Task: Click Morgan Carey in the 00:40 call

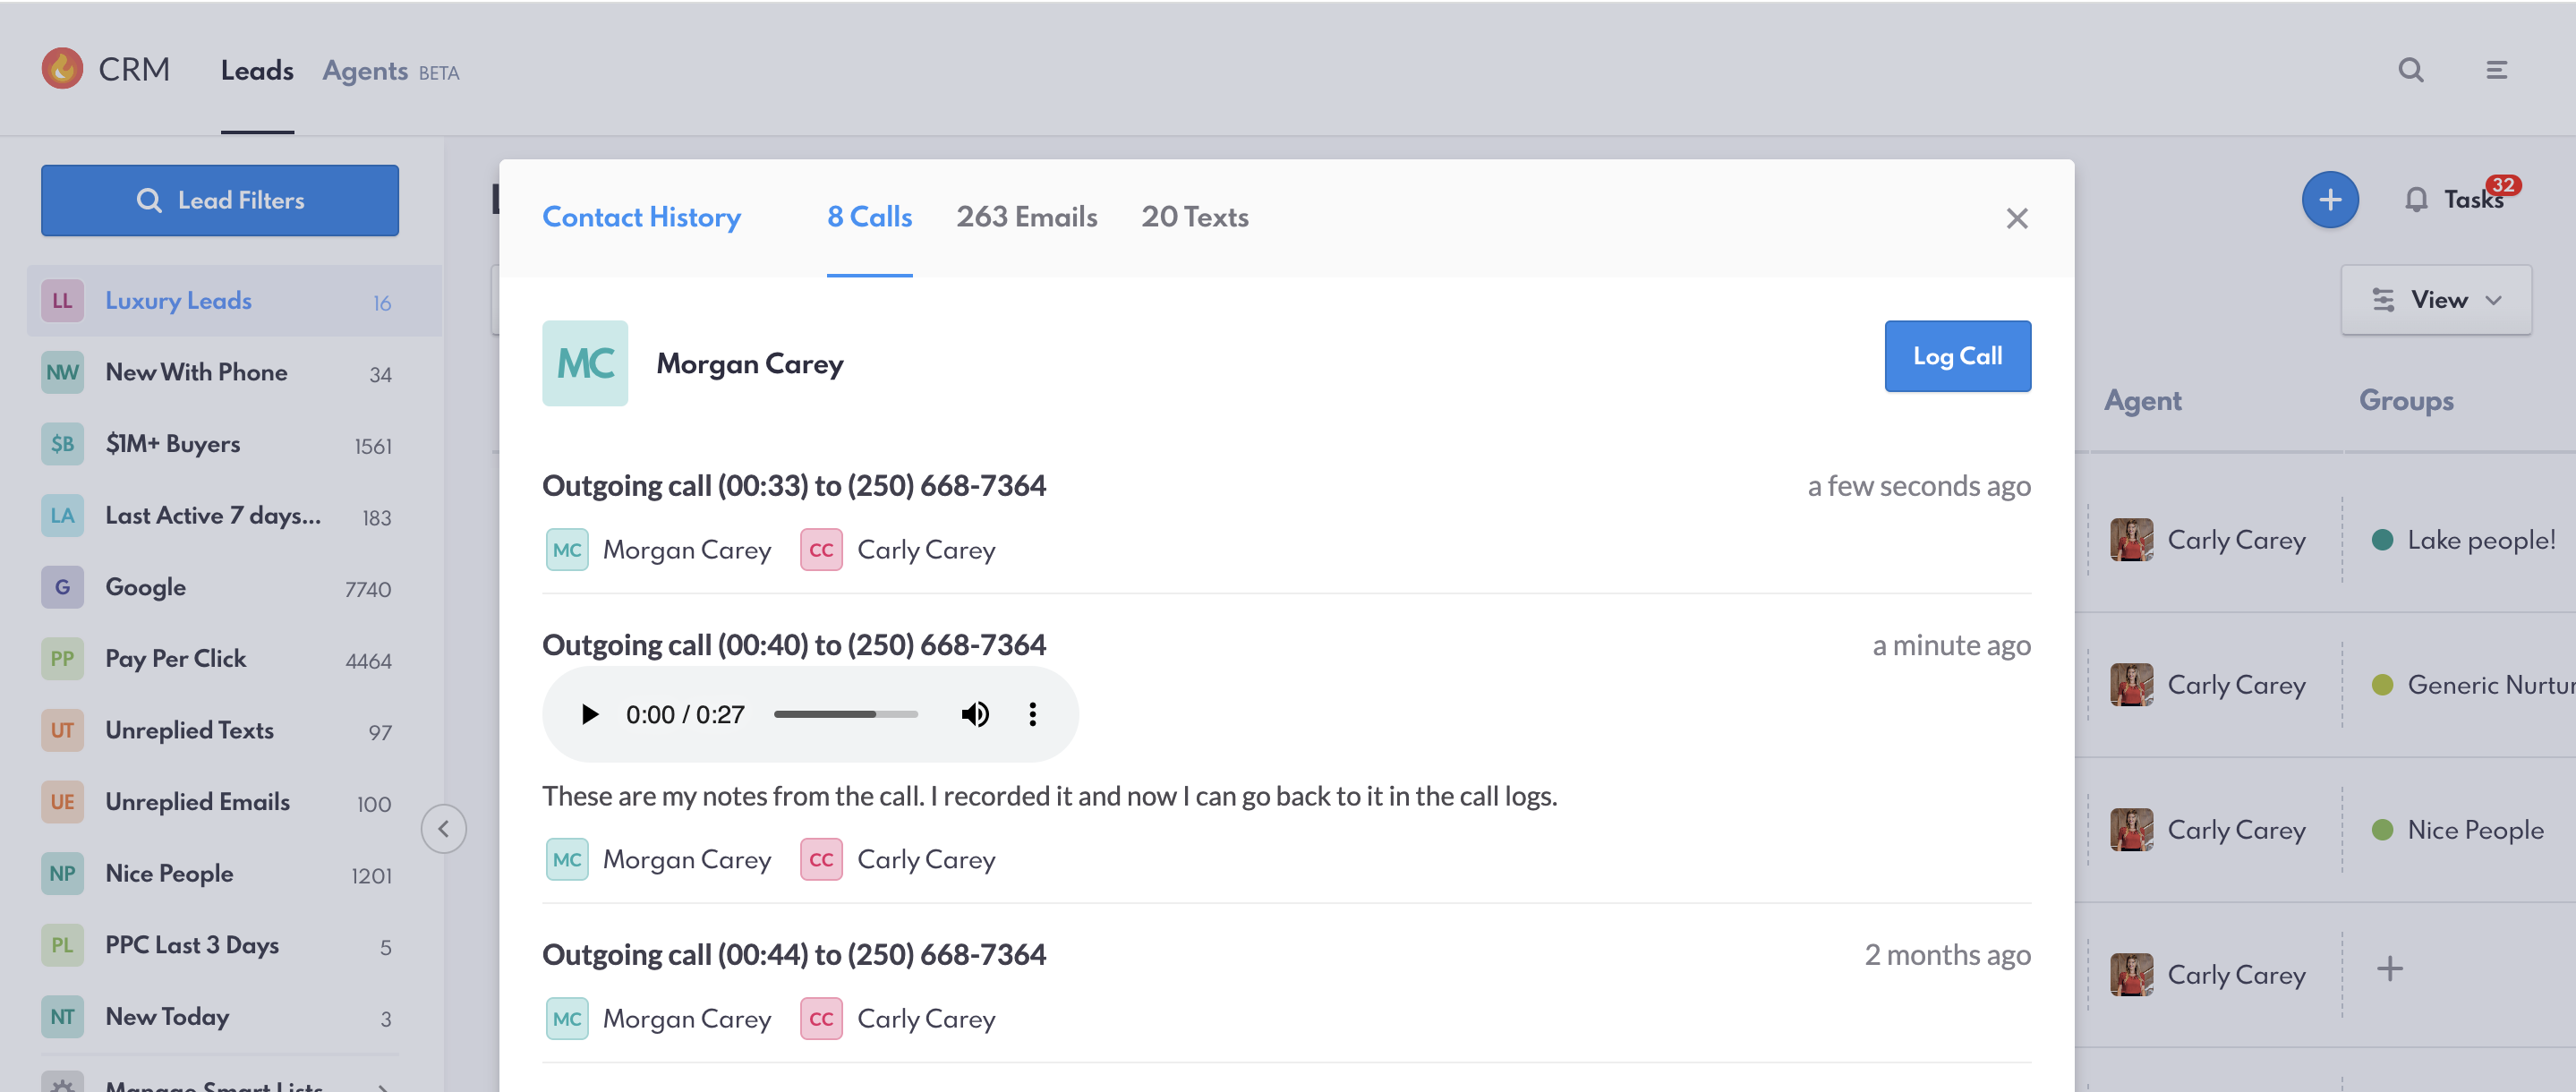Action: tap(658, 859)
